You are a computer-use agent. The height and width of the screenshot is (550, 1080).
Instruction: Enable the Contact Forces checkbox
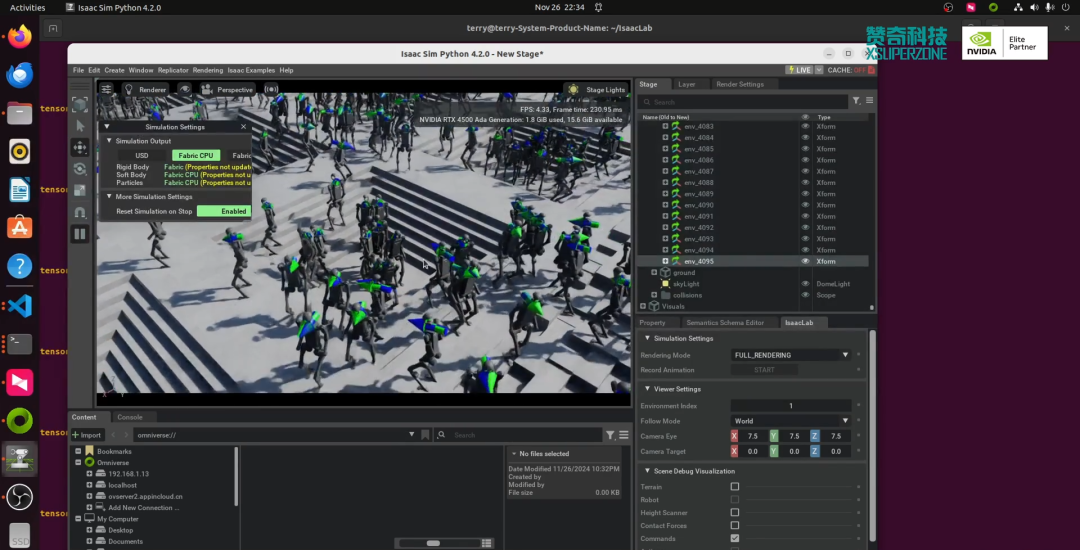(735, 526)
